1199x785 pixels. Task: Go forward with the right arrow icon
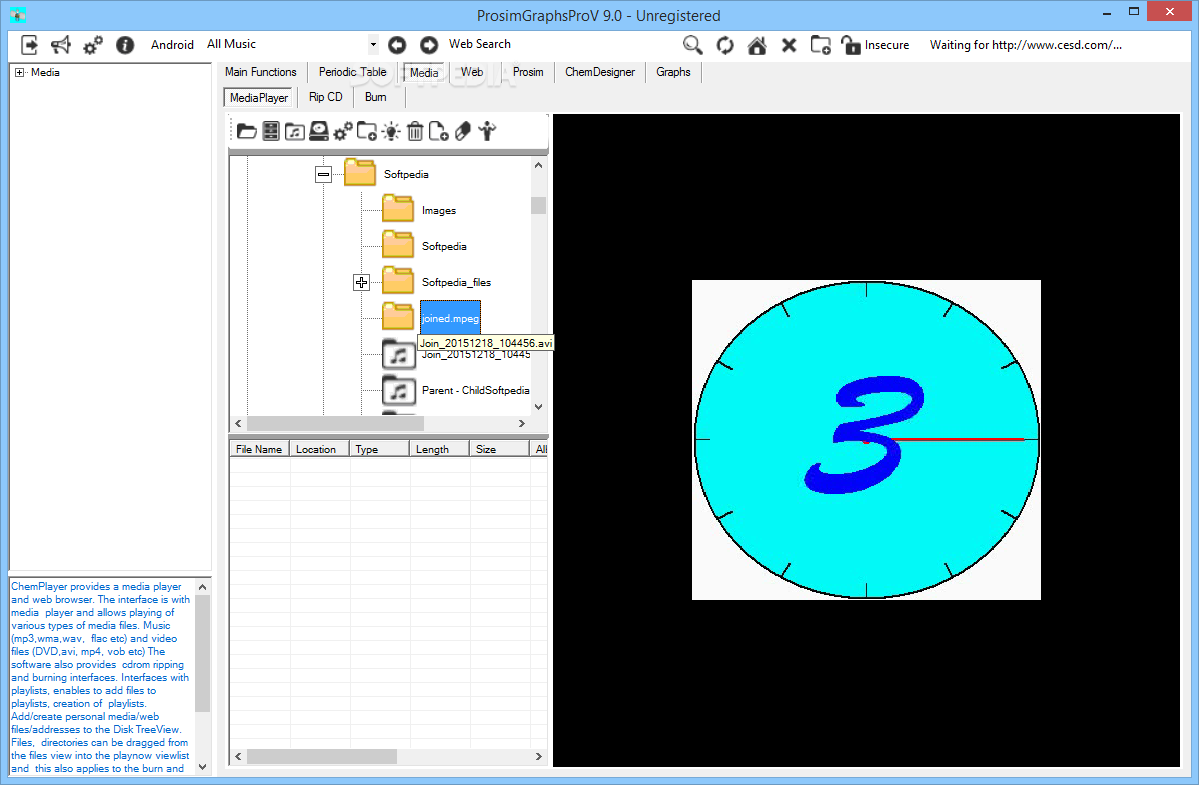coord(429,45)
